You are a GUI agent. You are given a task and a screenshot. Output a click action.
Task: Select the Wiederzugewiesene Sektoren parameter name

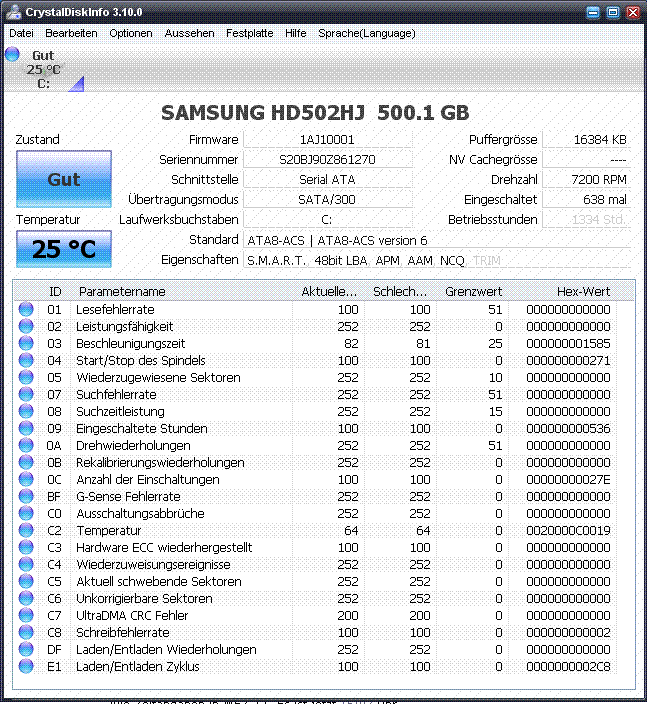(158, 378)
